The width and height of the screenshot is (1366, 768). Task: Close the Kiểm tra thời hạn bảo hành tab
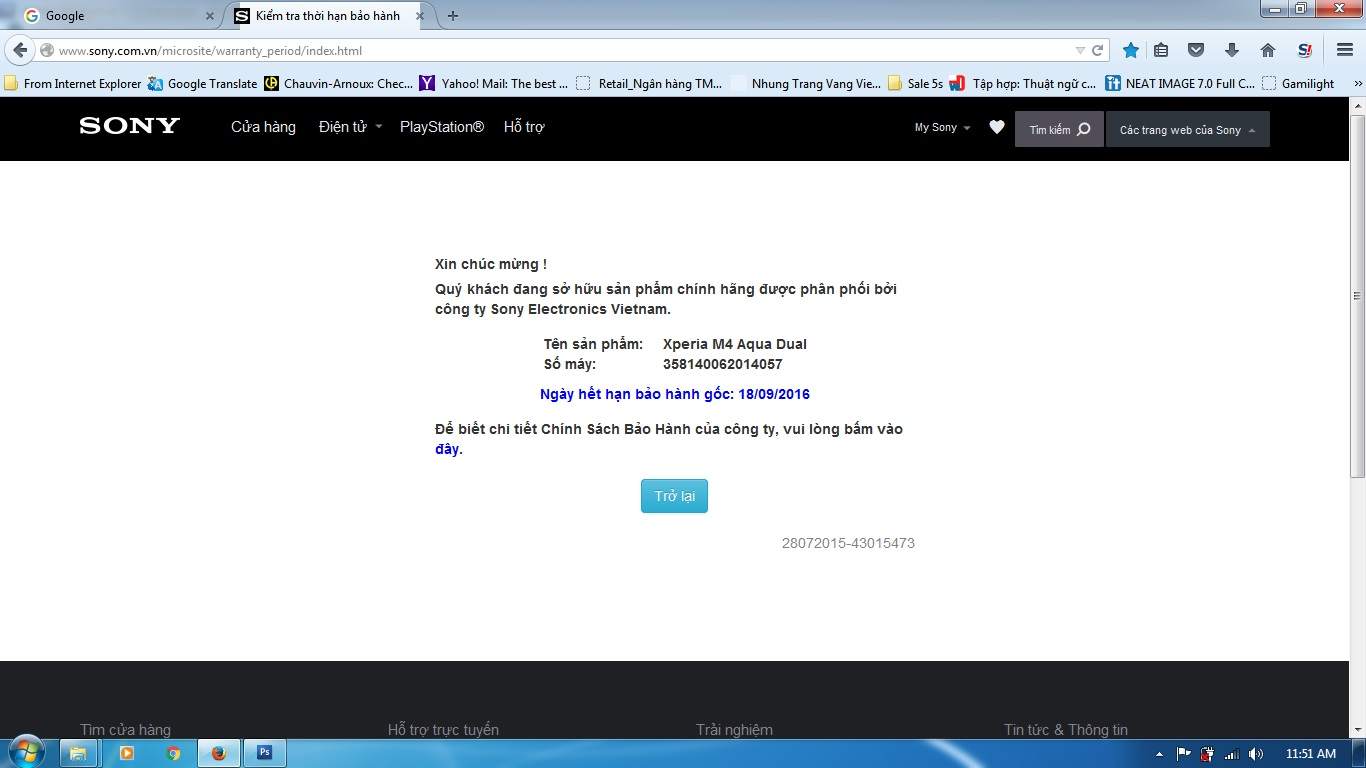pos(420,16)
